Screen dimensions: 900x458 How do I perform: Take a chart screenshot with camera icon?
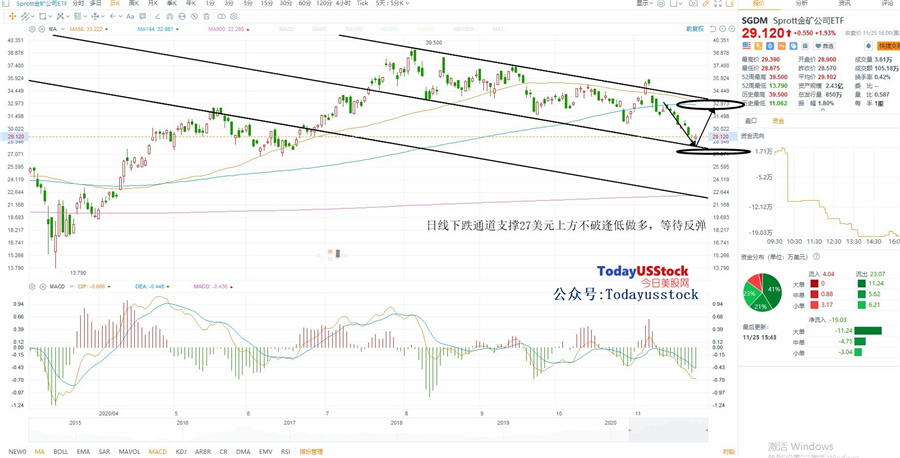pyautogui.click(x=693, y=3)
